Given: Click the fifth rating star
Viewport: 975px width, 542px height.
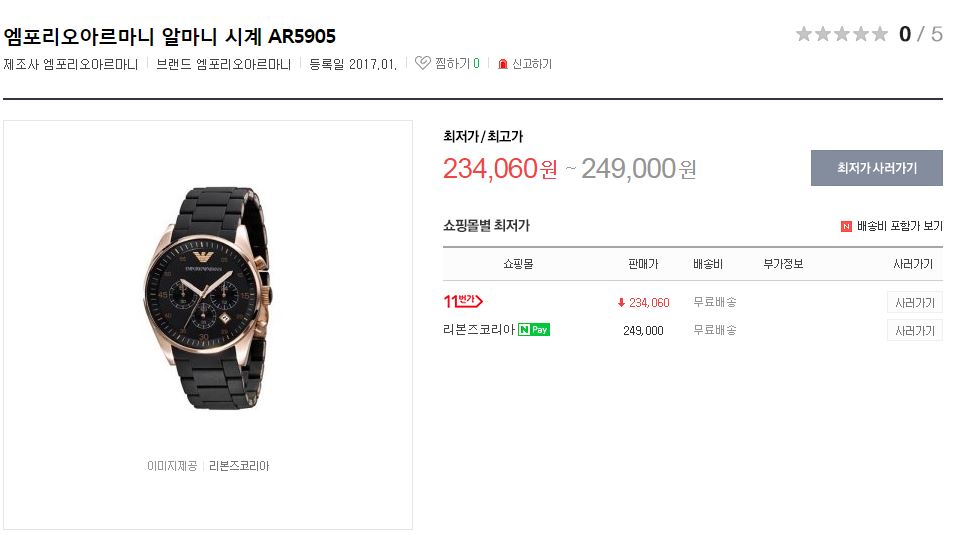Looking at the screenshot, I should point(879,34).
